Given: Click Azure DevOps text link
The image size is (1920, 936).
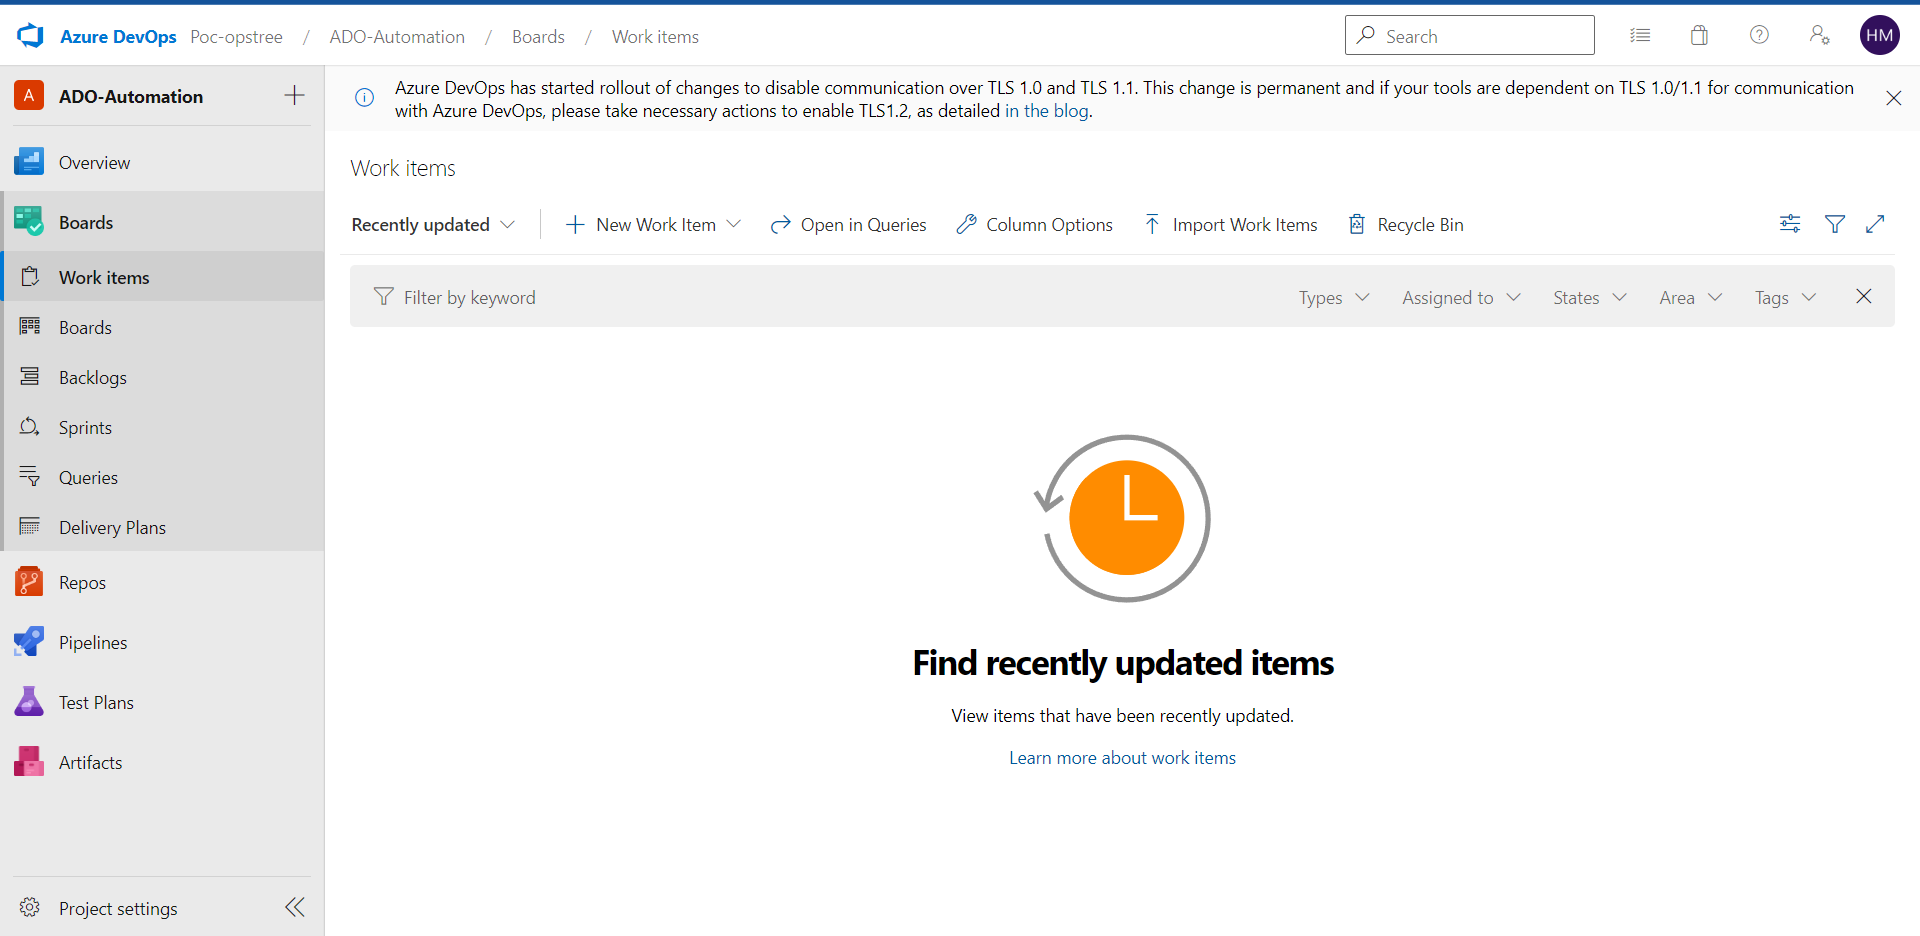Looking at the screenshot, I should 118,37.
